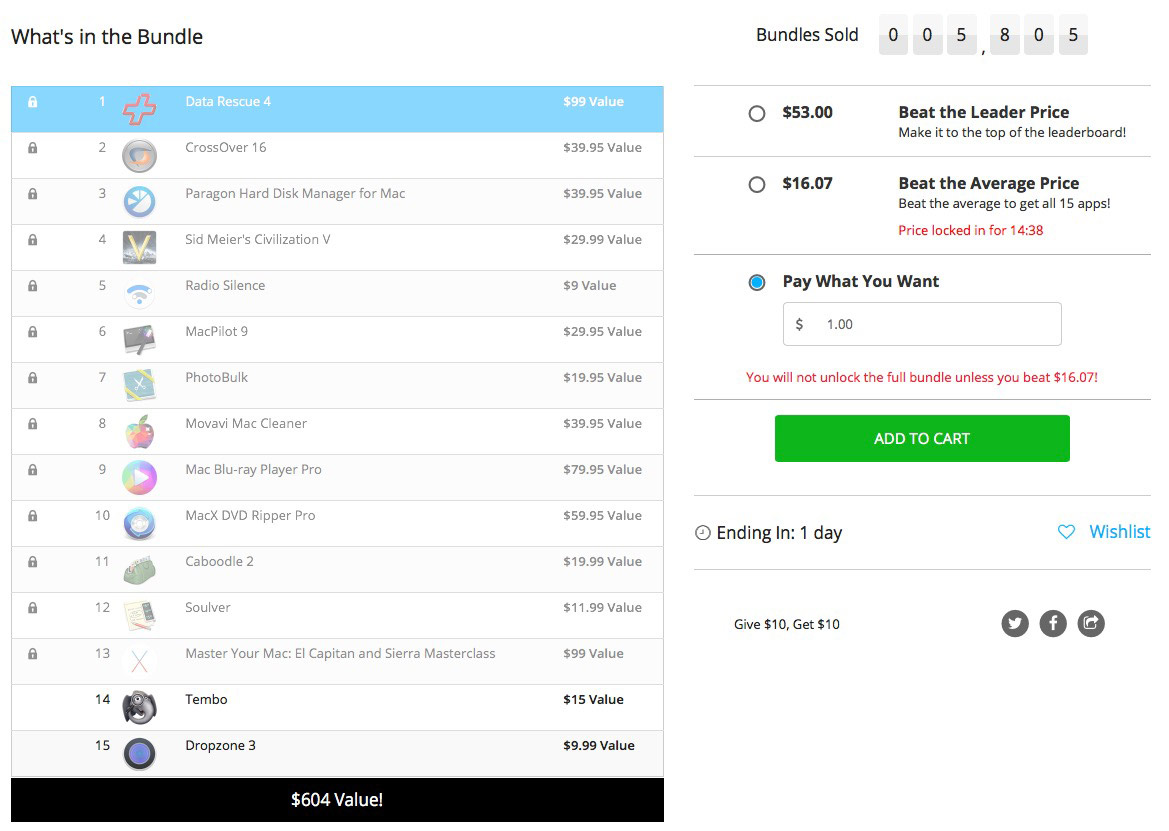Click the PhotoBulk app icon
This screenshot has height=831, width=1169.
(139, 386)
